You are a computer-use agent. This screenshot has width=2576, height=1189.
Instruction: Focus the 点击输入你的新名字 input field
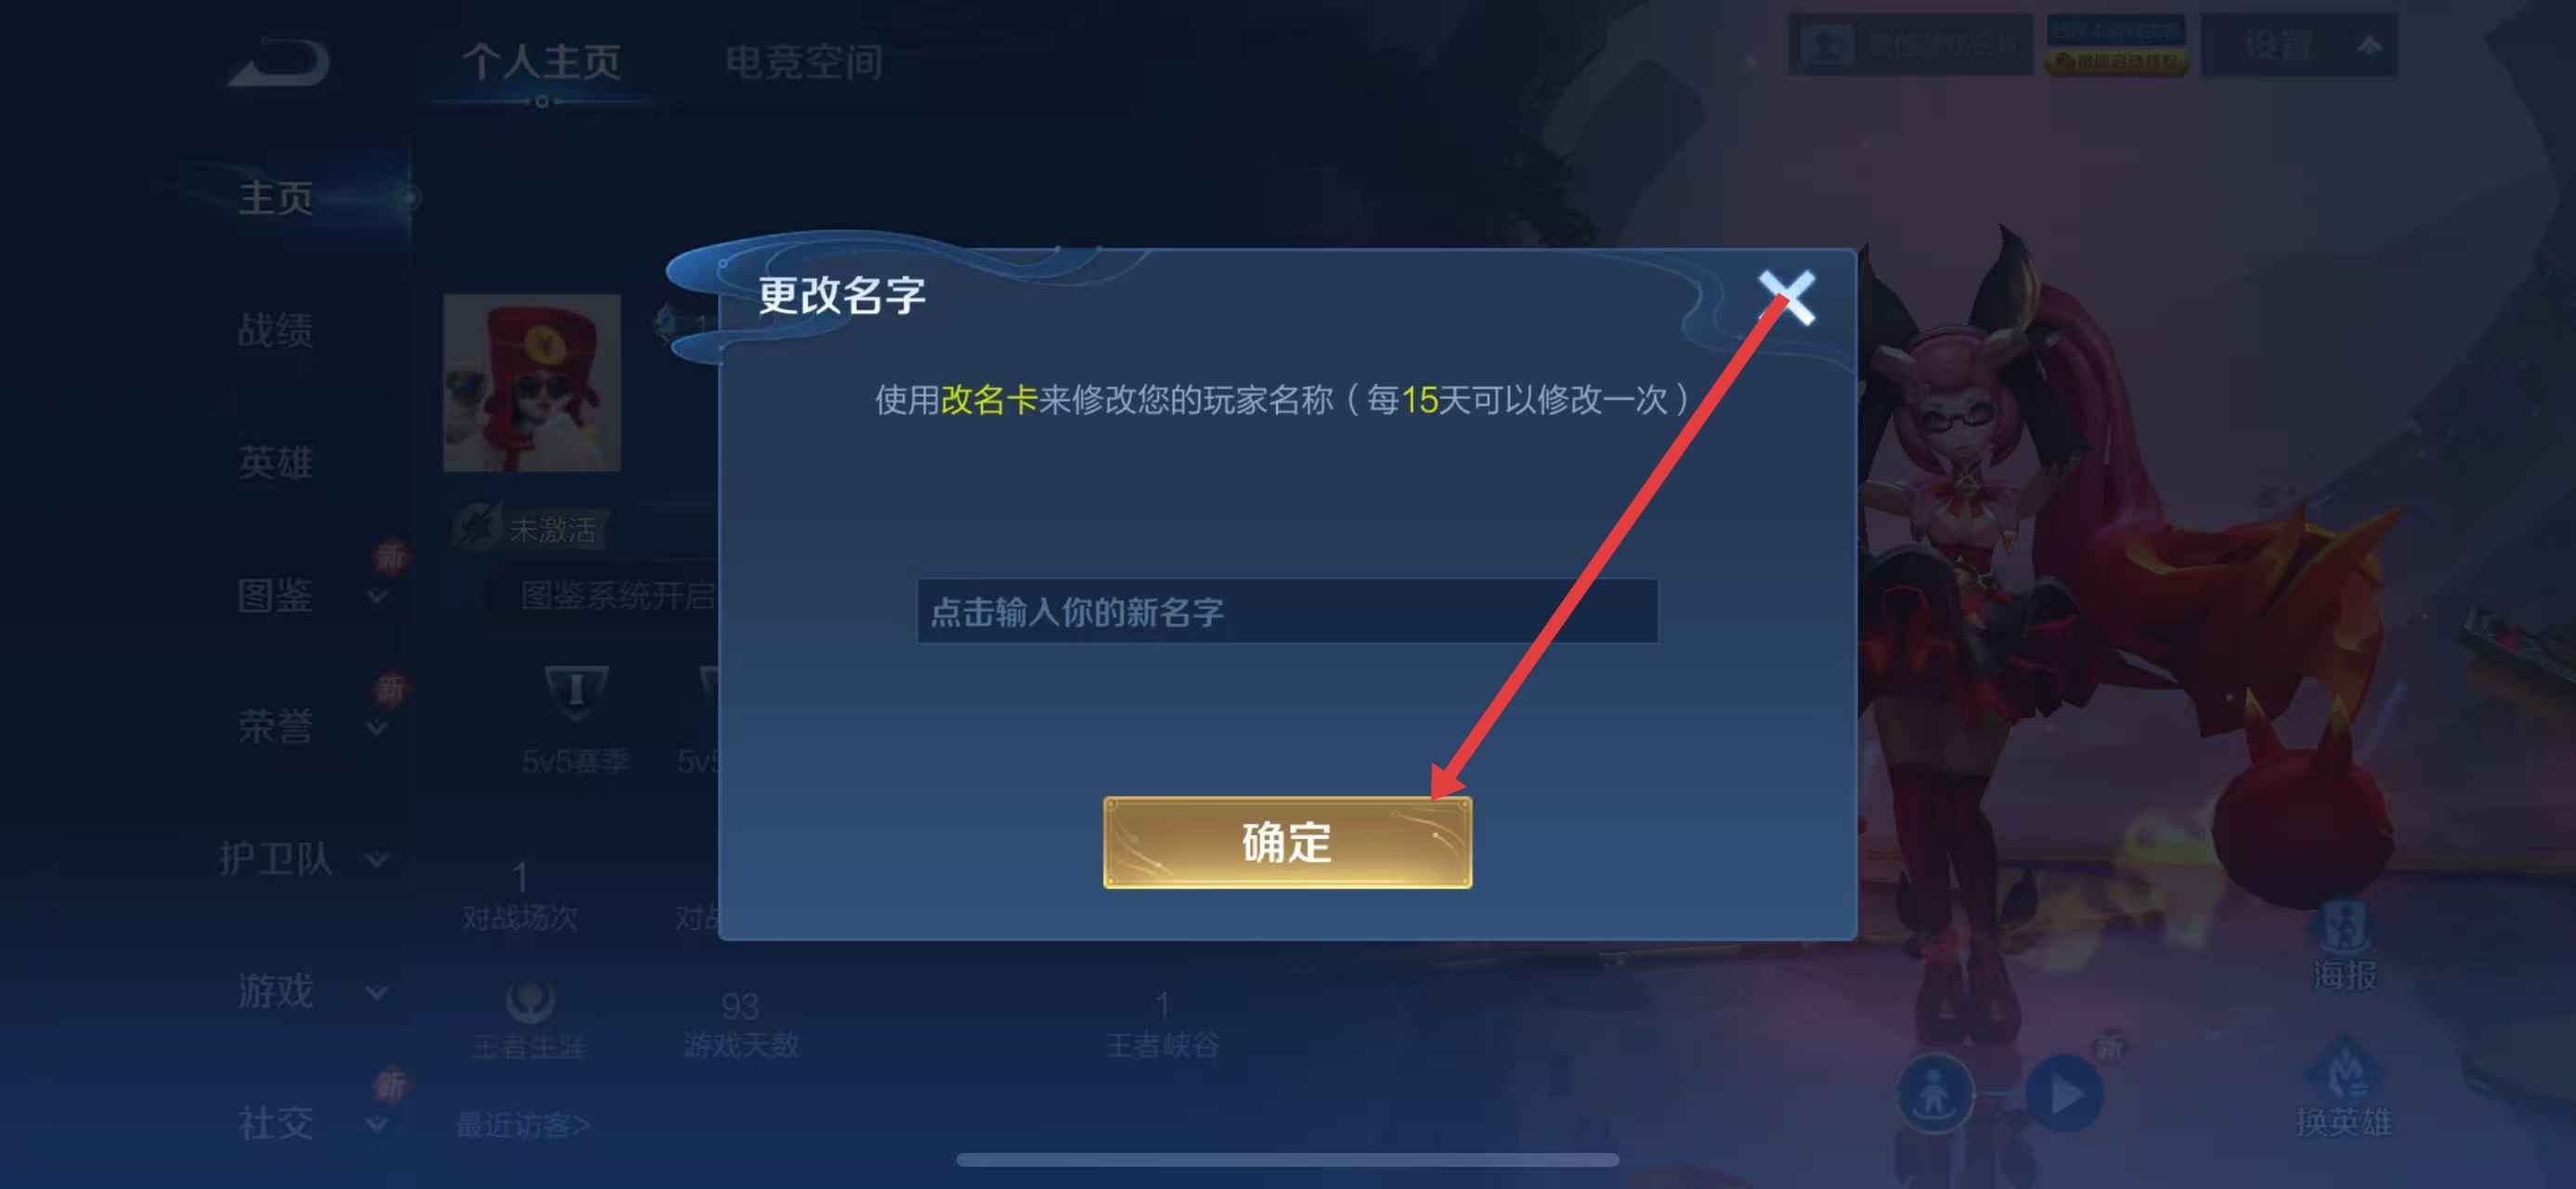click(x=1287, y=611)
